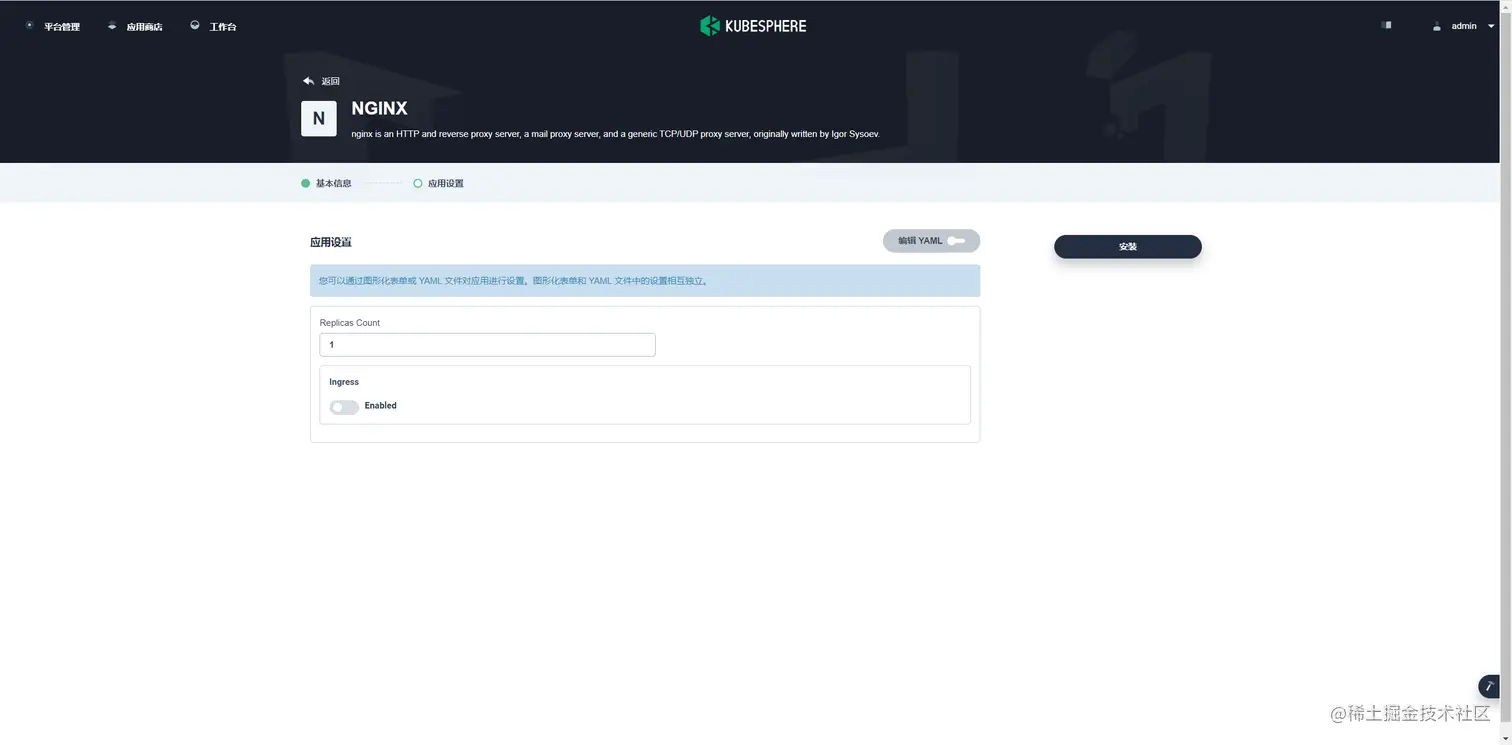
Task: Enable the Ingress toggle
Action: pos(344,407)
